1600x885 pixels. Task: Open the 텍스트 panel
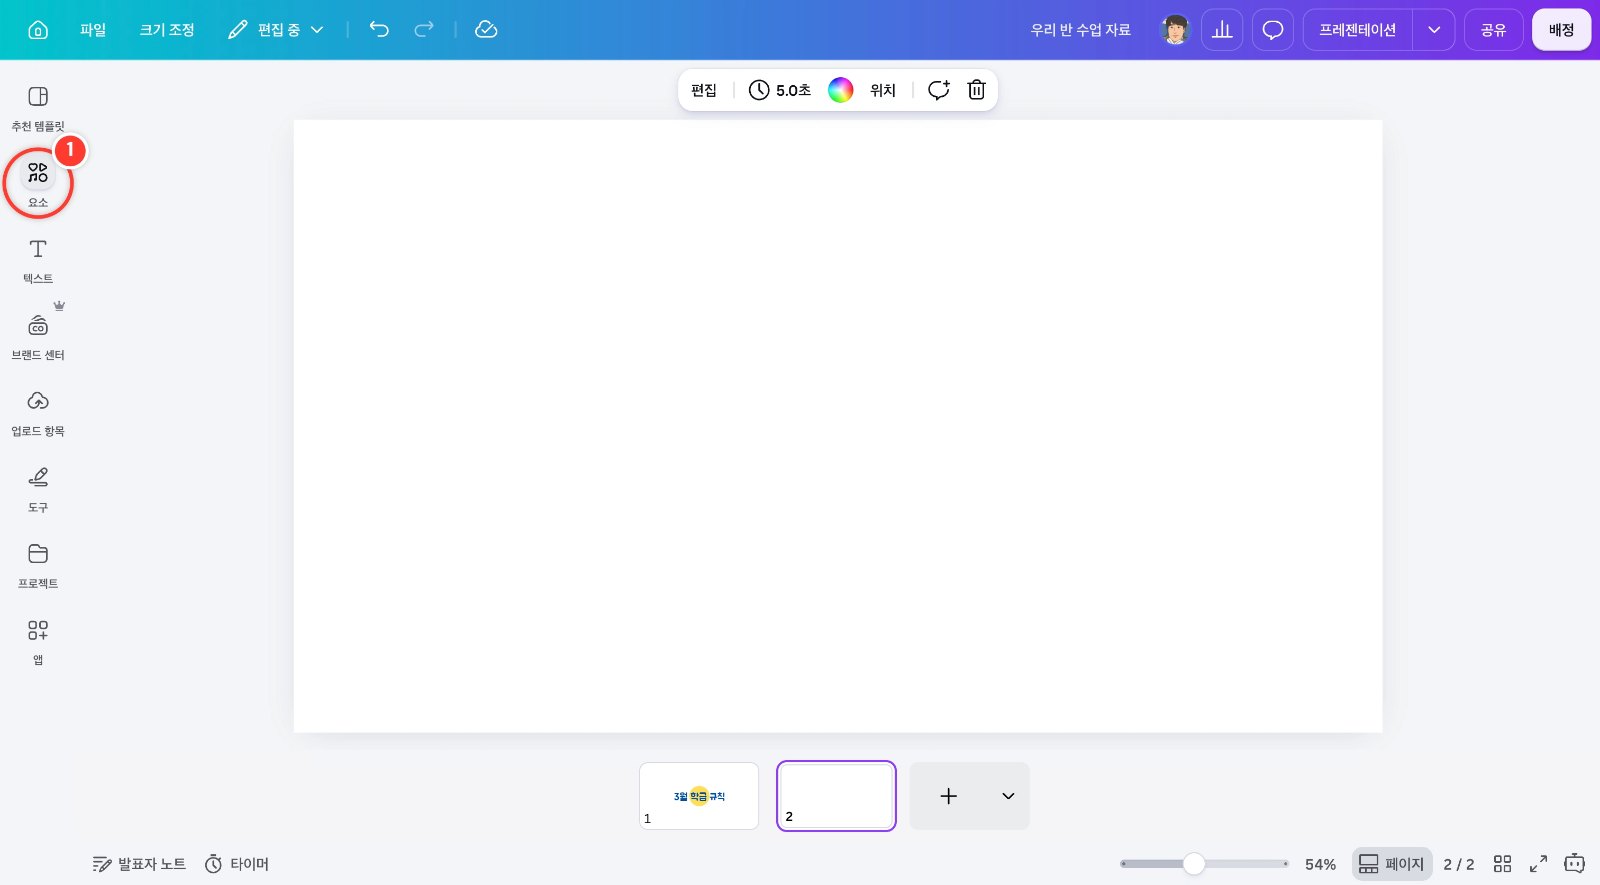point(38,261)
